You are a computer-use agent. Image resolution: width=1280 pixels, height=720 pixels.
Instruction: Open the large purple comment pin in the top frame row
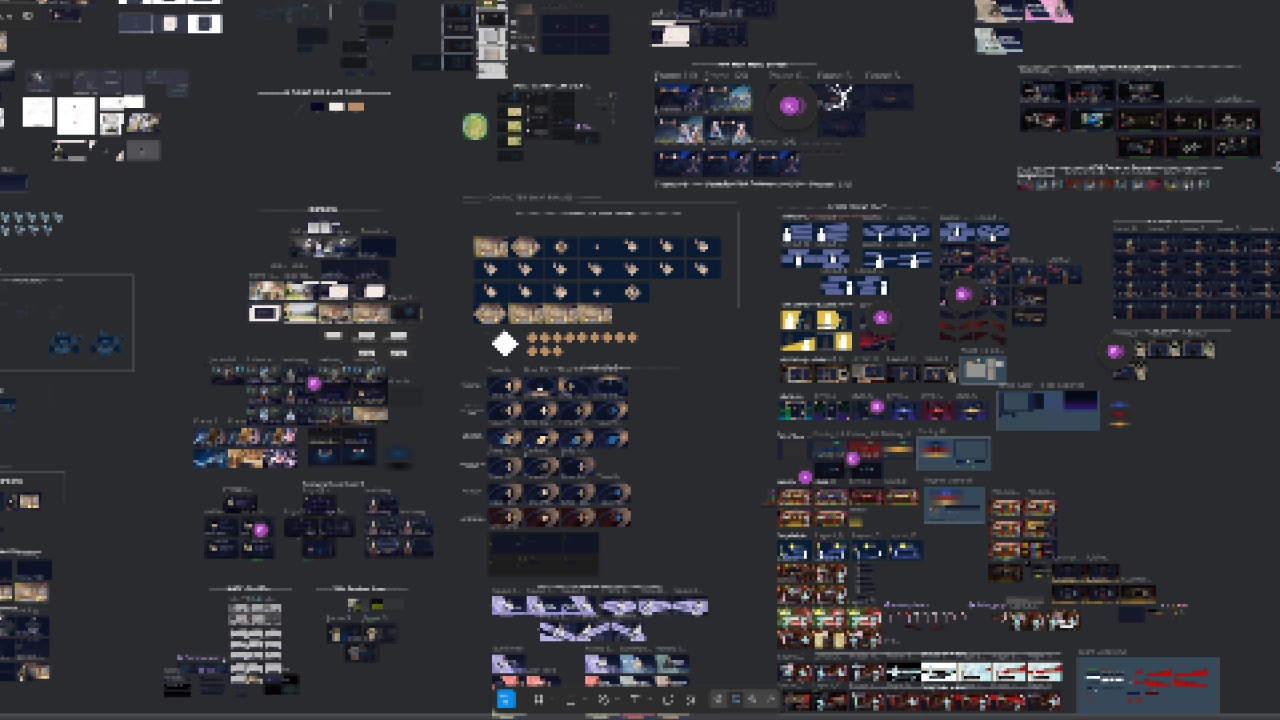791,106
